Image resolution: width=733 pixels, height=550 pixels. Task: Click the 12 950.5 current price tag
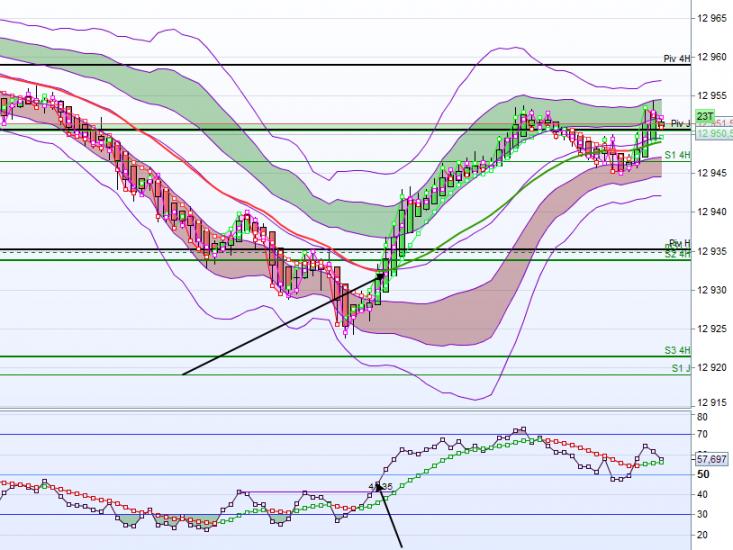click(x=714, y=134)
